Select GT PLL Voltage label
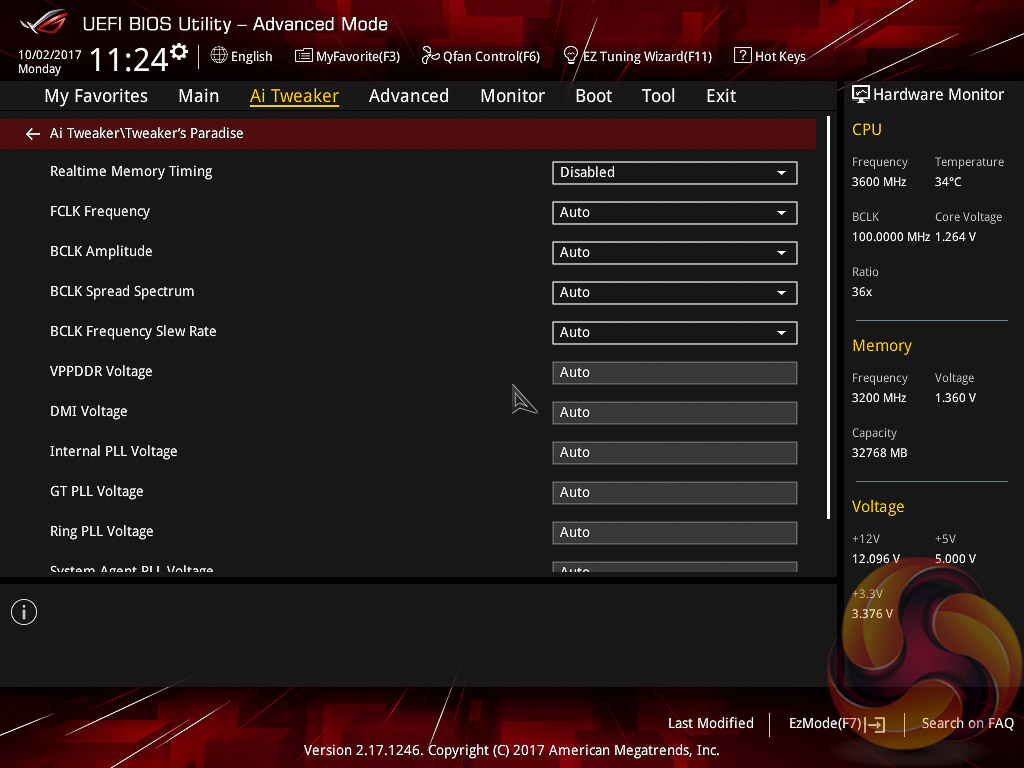Viewport: 1024px width, 768px height. click(97, 491)
